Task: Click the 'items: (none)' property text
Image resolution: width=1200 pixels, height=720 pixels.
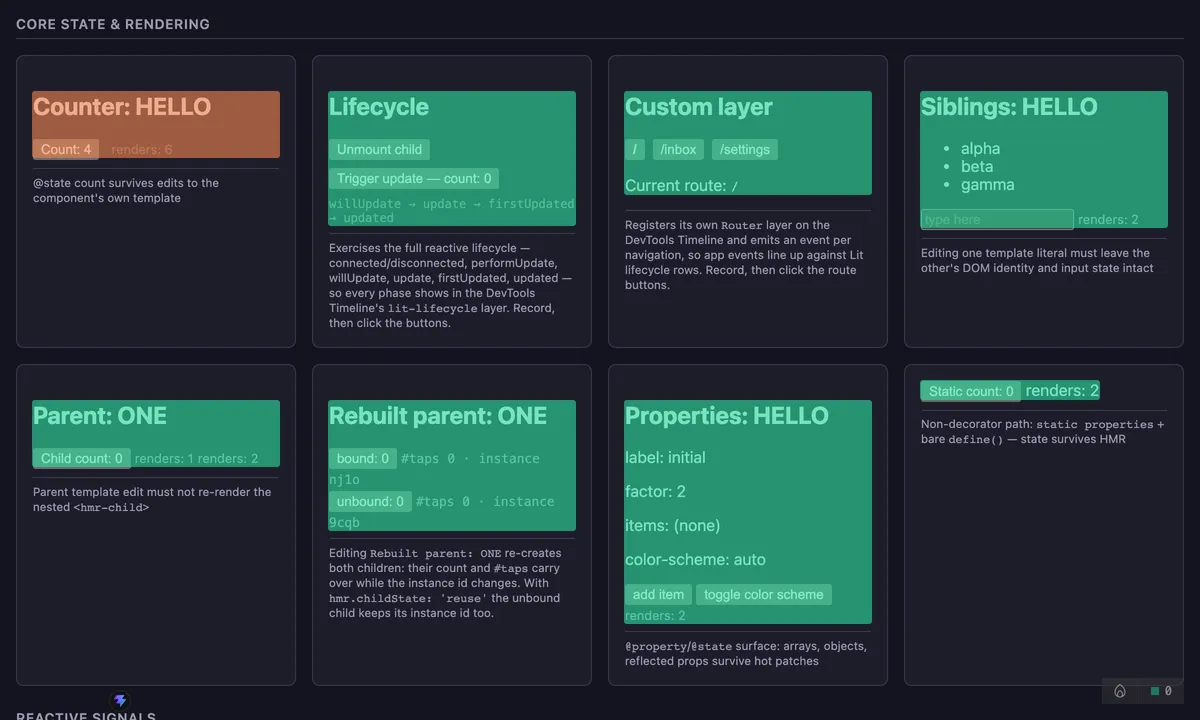Action: 672,525
